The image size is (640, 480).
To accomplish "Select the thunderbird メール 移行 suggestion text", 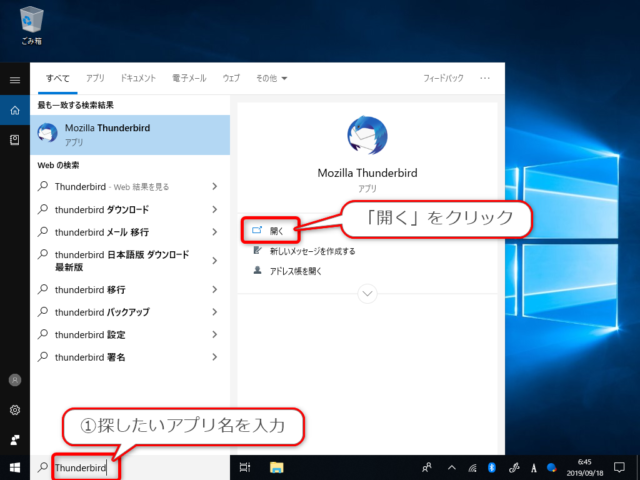I will (102, 232).
